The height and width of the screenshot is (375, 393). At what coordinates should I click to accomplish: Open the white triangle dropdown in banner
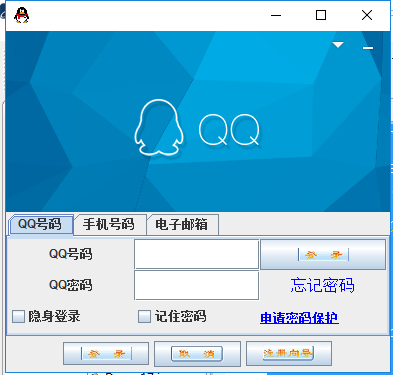click(338, 45)
